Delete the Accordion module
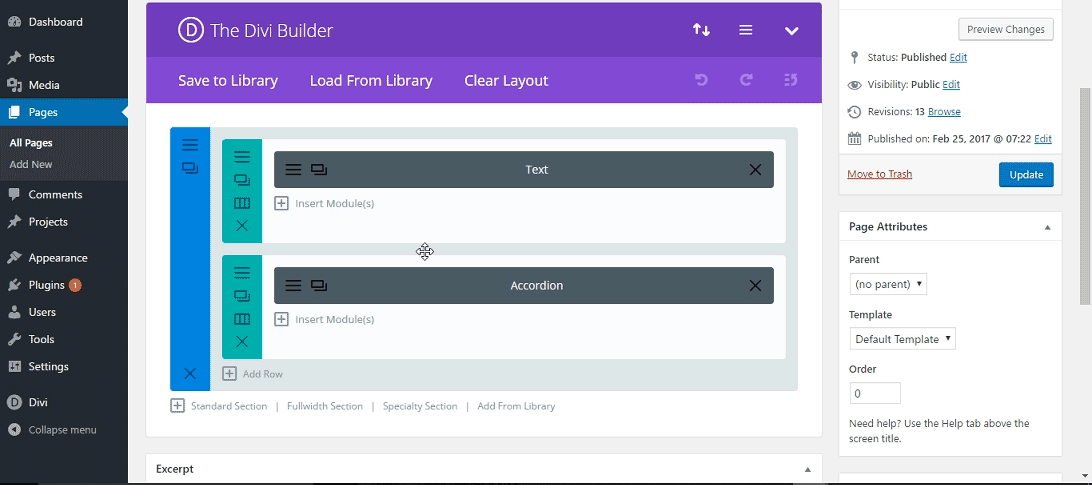Screen dimensions: 1092x485 [755, 285]
